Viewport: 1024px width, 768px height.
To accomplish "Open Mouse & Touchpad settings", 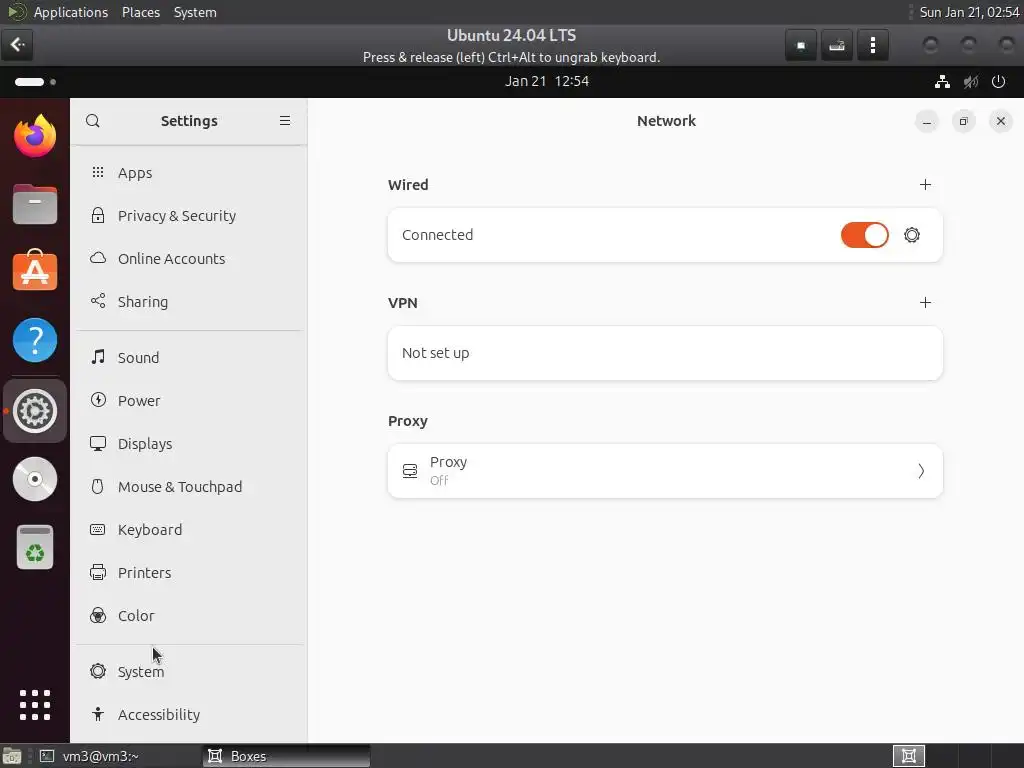I will click(x=189, y=487).
